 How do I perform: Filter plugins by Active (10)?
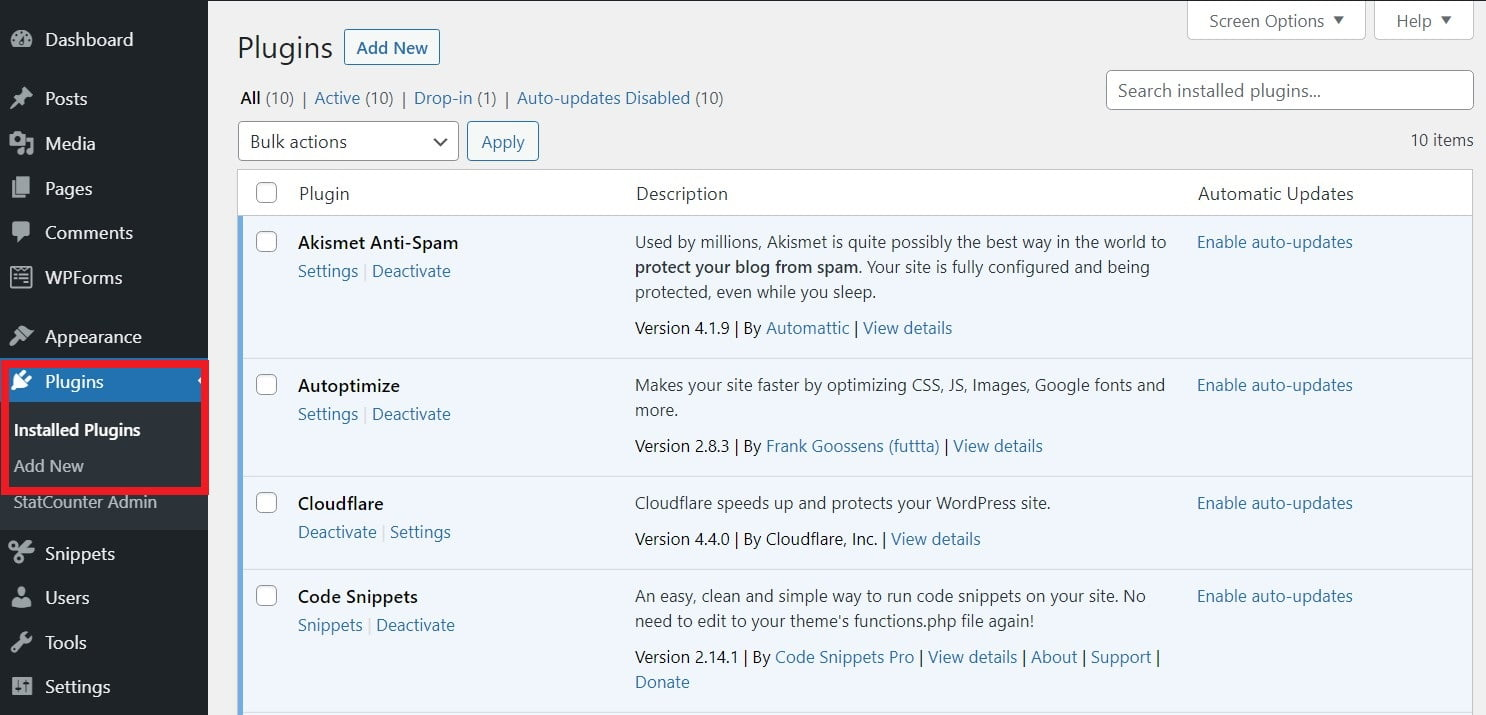click(354, 98)
